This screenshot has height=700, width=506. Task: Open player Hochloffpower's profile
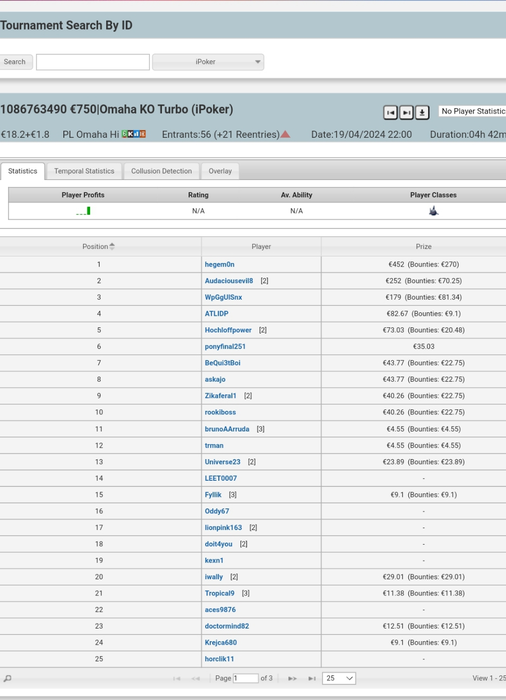click(x=228, y=330)
